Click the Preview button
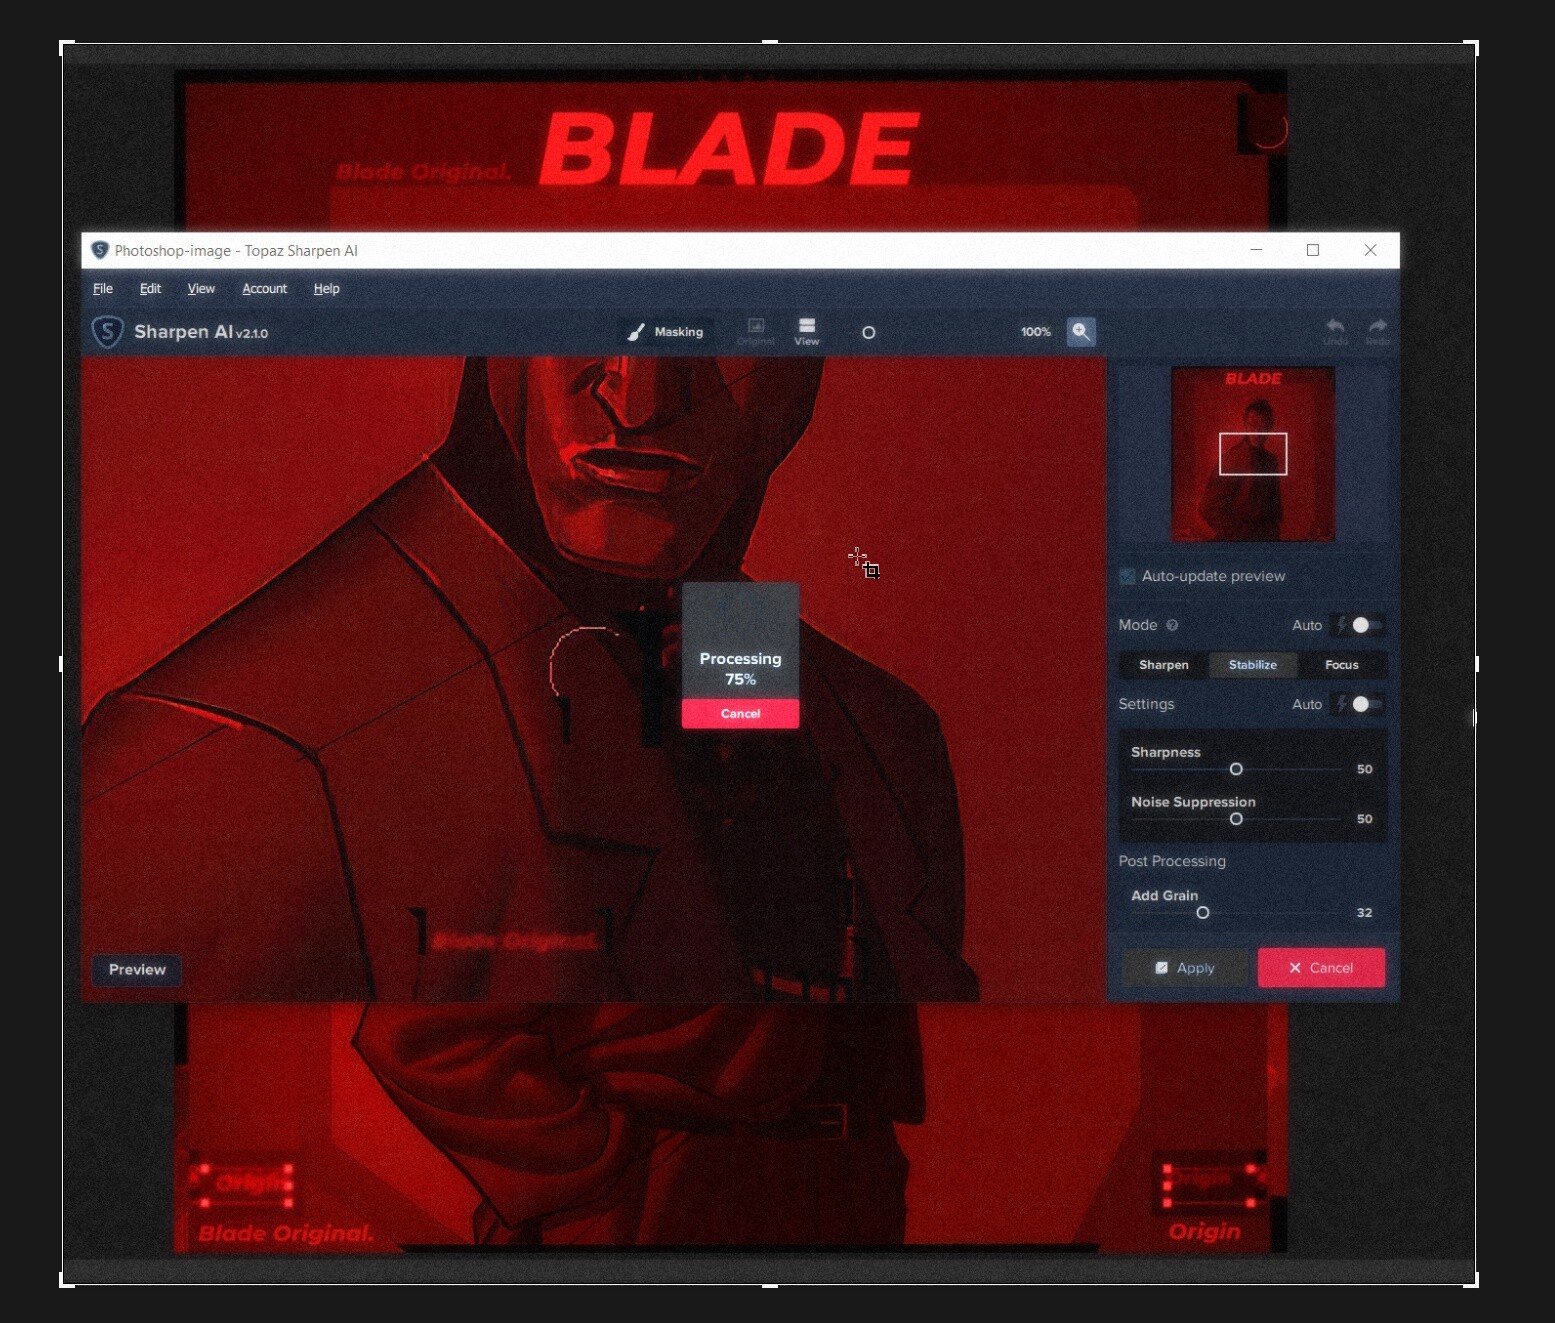The height and width of the screenshot is (1323, 1555). click(x=137, y=970)
